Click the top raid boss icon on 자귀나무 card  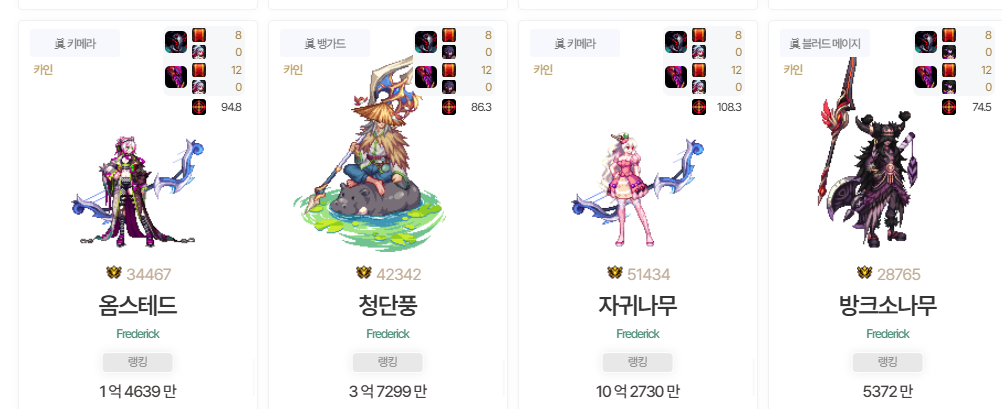point(675,42)
